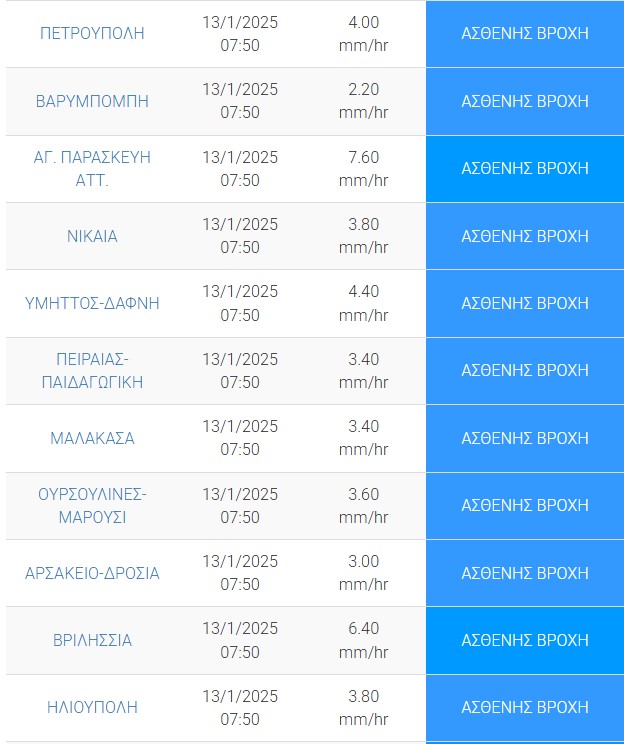Screen dimensions: 624x744
Task: Open the ΥΜΗΤΤΟΣ-ΔΑΦΝΗ station link
Action: point(92,303)
